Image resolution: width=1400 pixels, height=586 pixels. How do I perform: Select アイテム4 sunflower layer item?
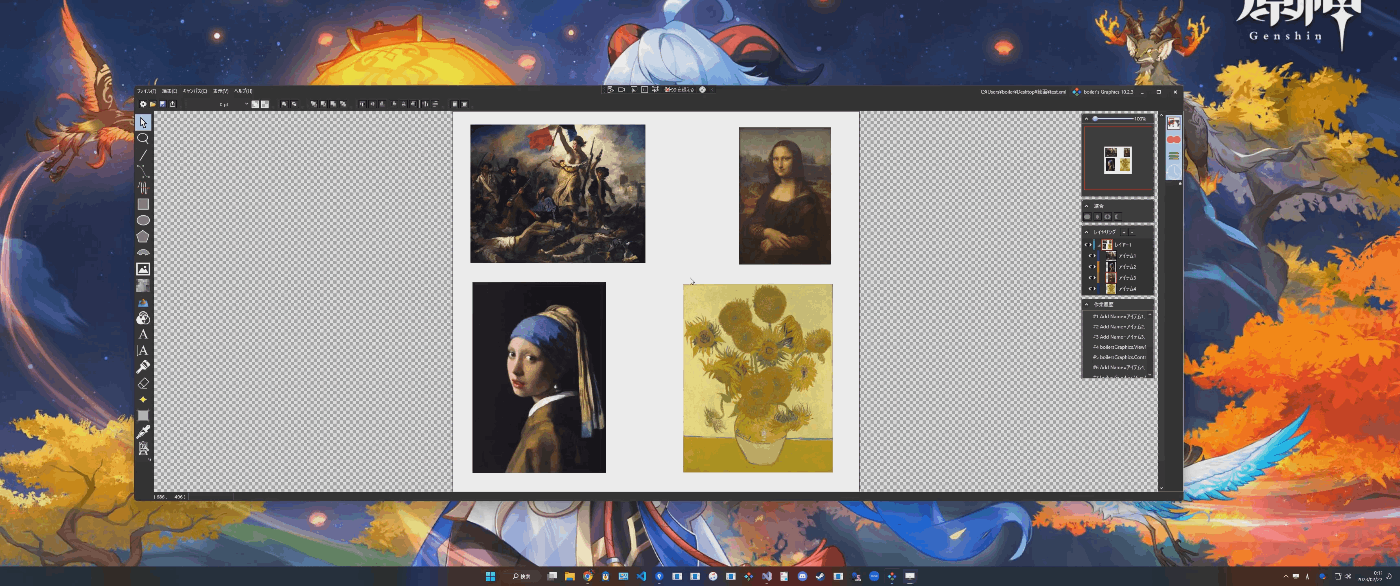tap(1126, 289)
